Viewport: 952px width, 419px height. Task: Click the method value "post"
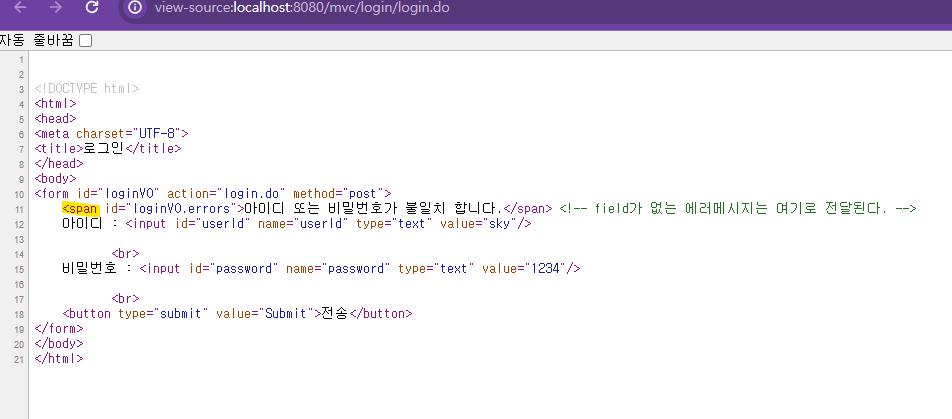[361, 194]
